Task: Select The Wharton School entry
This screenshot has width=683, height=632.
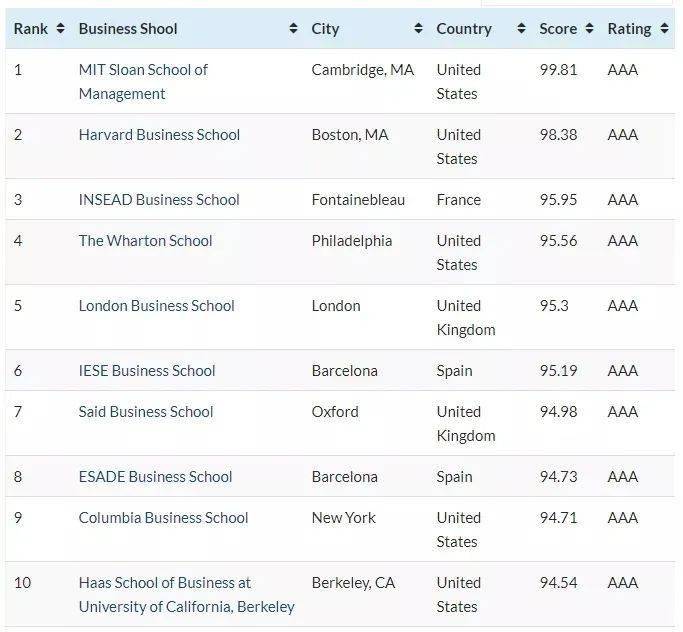Action: pyautogui.click(x=144, y=241)
